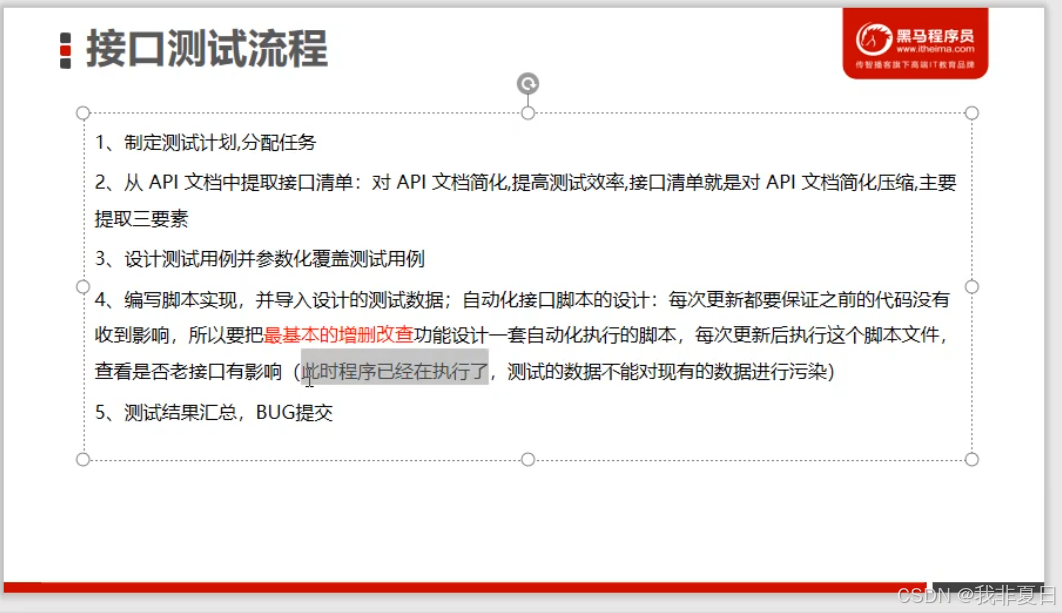Click the text 查看是否老接口有影响
The image size is (1062, 613).
click(x=188, y=372)
